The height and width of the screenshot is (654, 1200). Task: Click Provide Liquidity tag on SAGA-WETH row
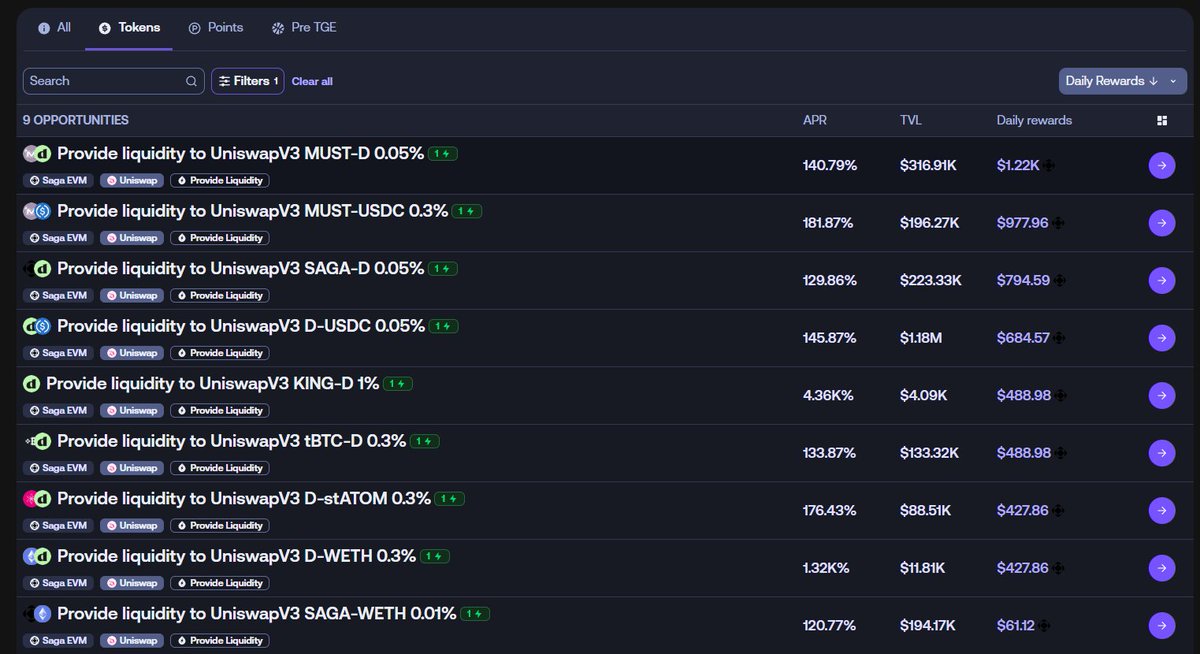click(219, 641)
